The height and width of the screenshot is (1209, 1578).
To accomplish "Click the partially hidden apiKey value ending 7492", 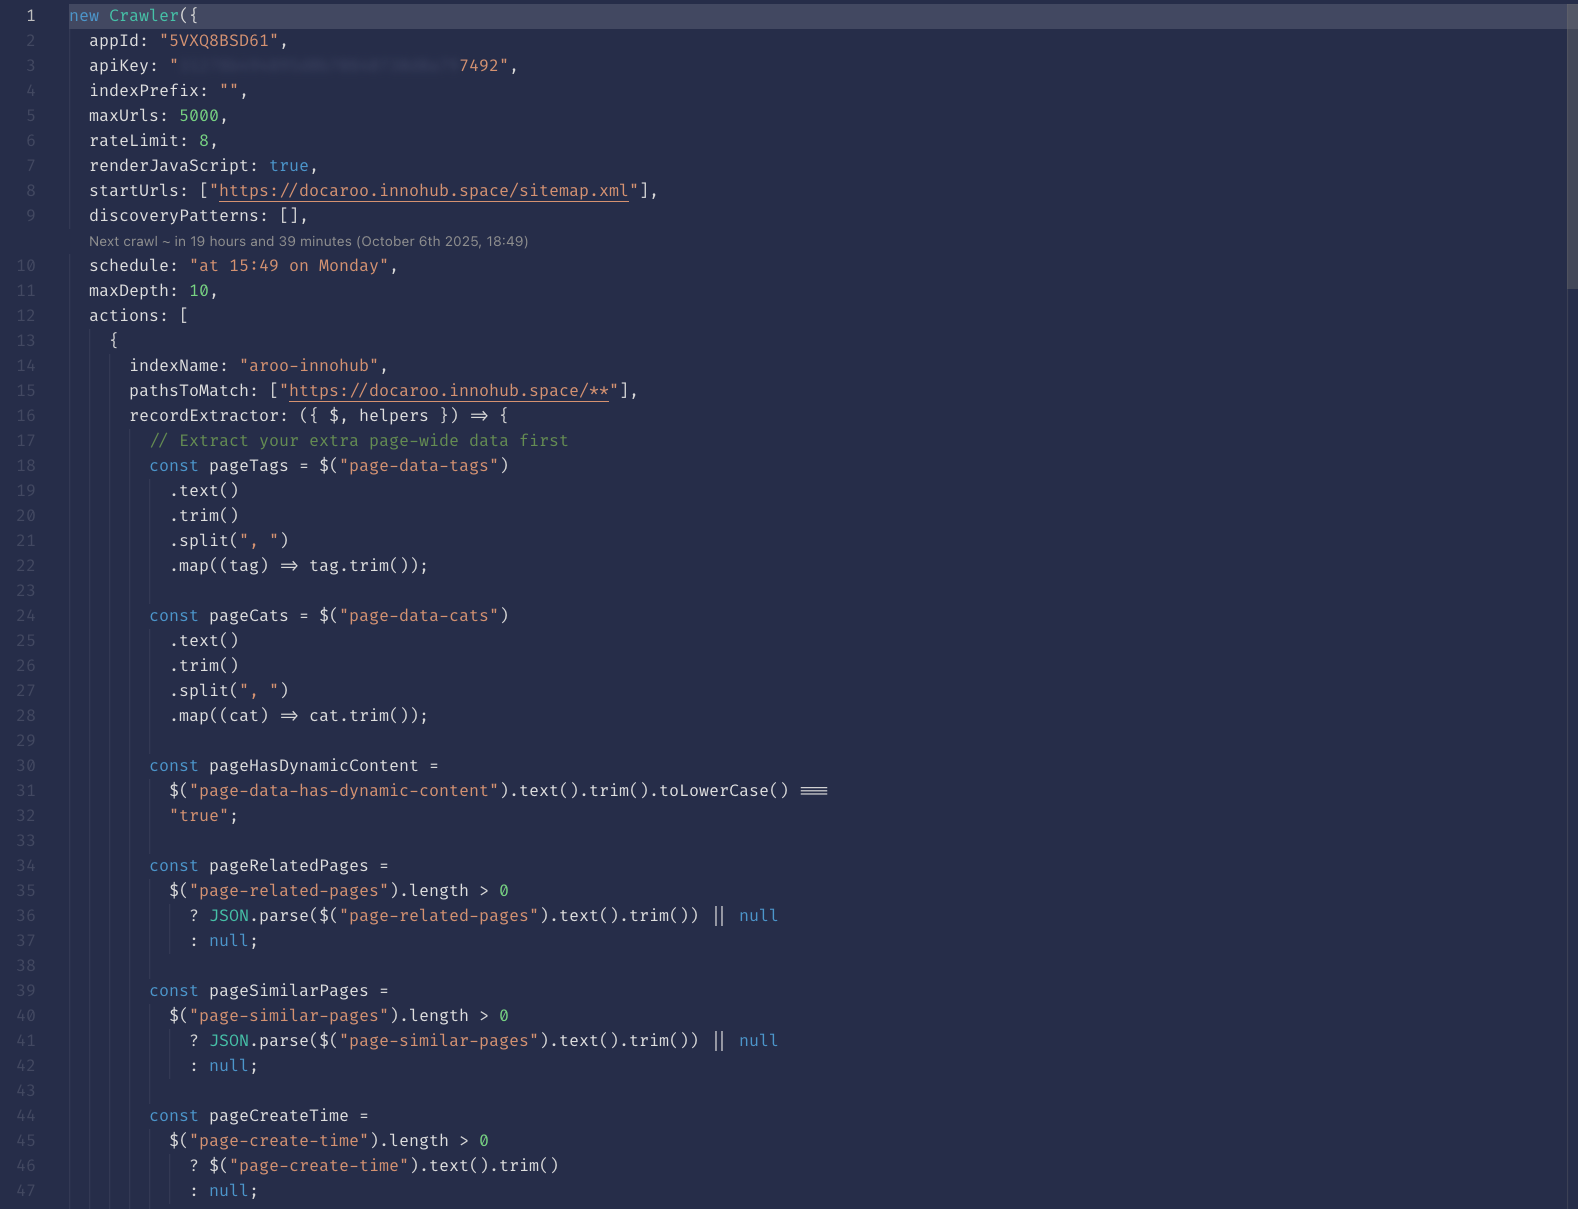I will pos(340,66).
